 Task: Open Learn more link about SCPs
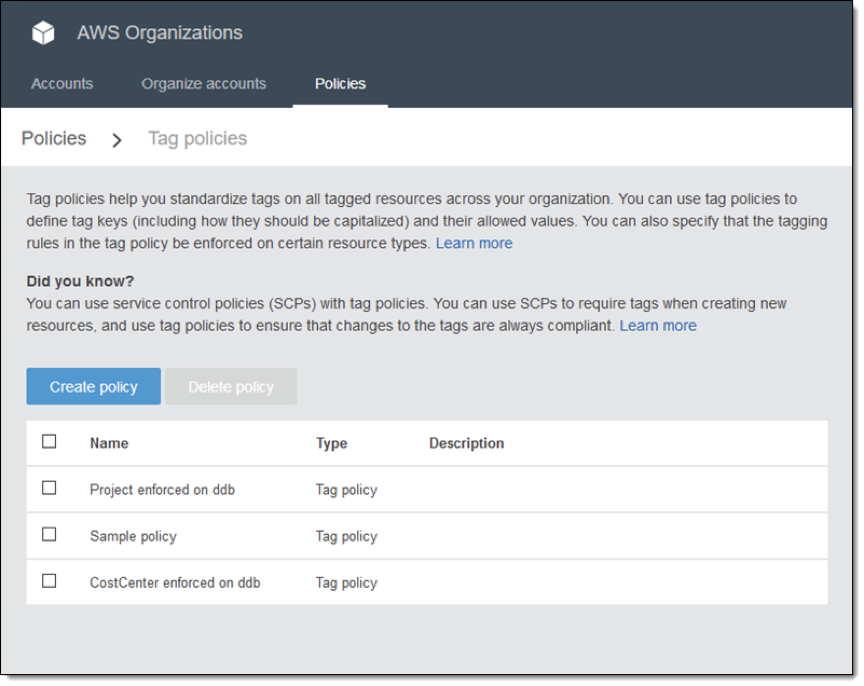[658, 326]
